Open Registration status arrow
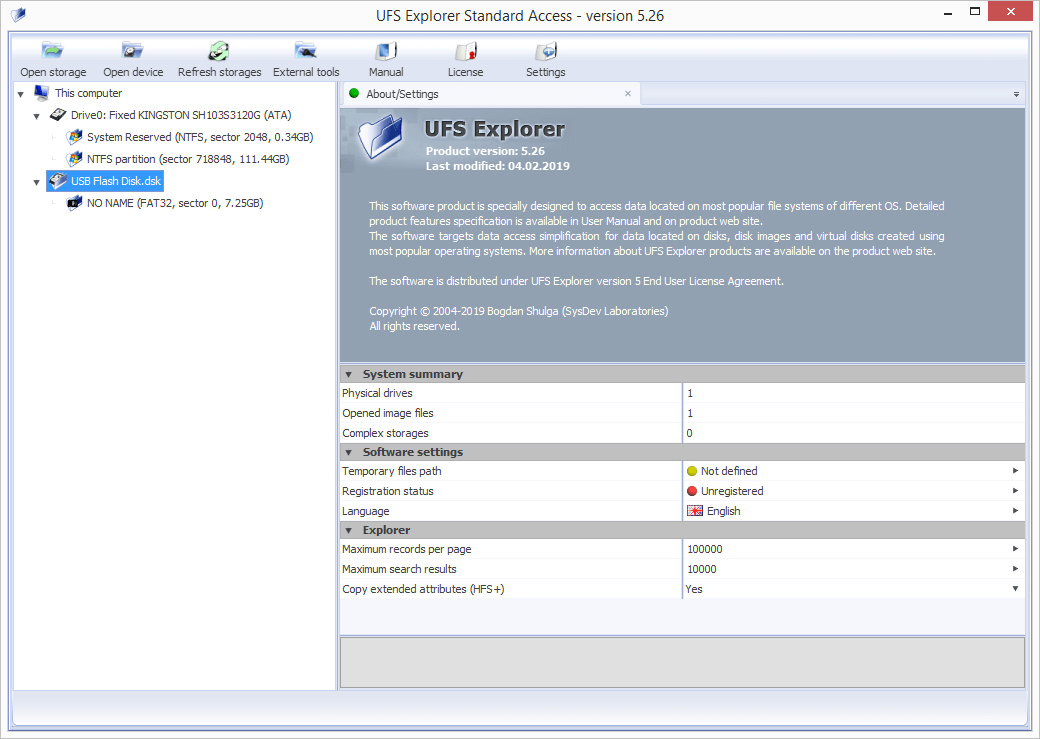 click(x=1015, y=490)
